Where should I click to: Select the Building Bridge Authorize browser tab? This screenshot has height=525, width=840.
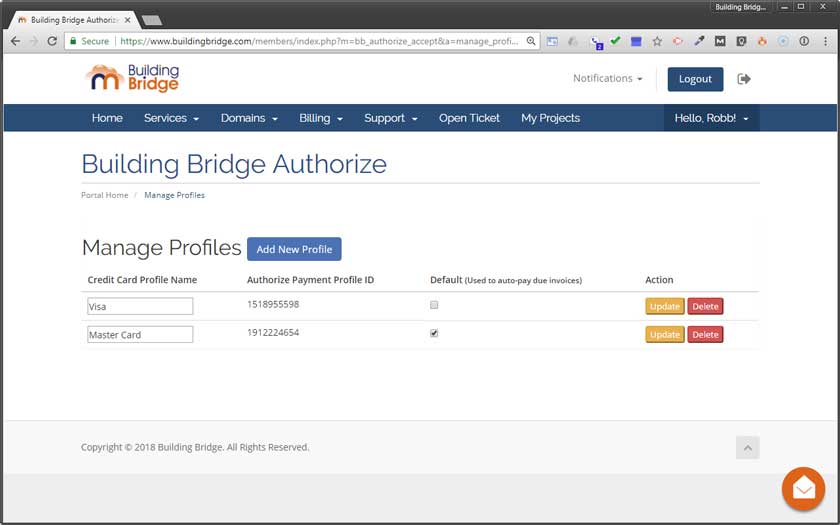(x=74, y=20)
